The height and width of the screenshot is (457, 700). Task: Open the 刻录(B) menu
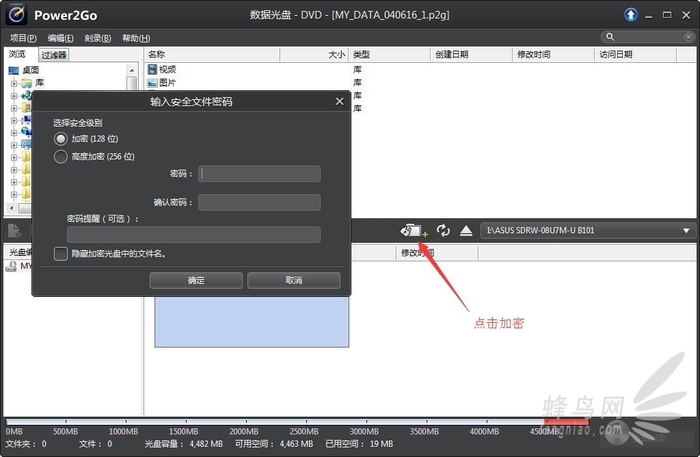pyautogui.click(x=98, y=38)
